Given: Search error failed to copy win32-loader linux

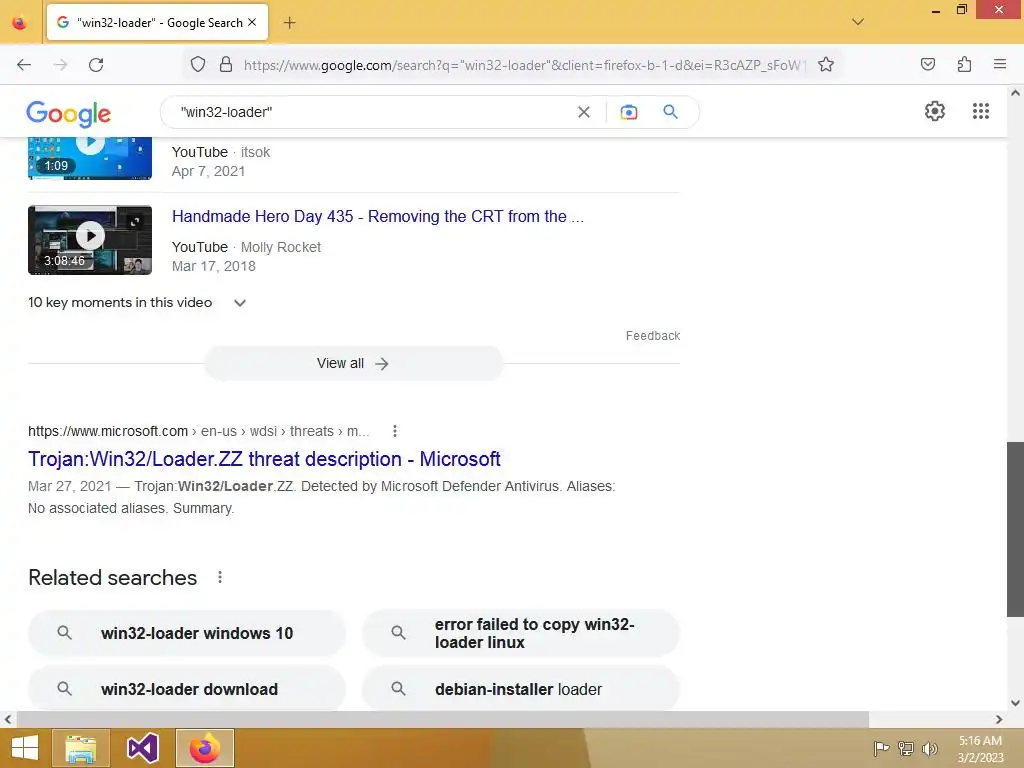Looking at the screenshot, I should [520, 633].
